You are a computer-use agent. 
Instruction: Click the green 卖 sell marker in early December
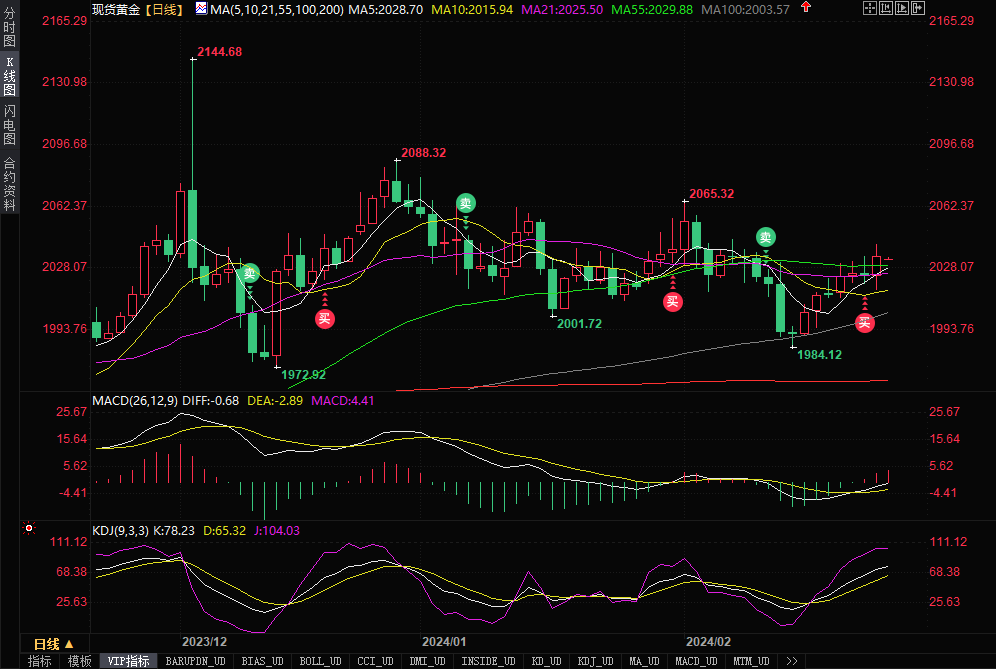click(250, 273)
